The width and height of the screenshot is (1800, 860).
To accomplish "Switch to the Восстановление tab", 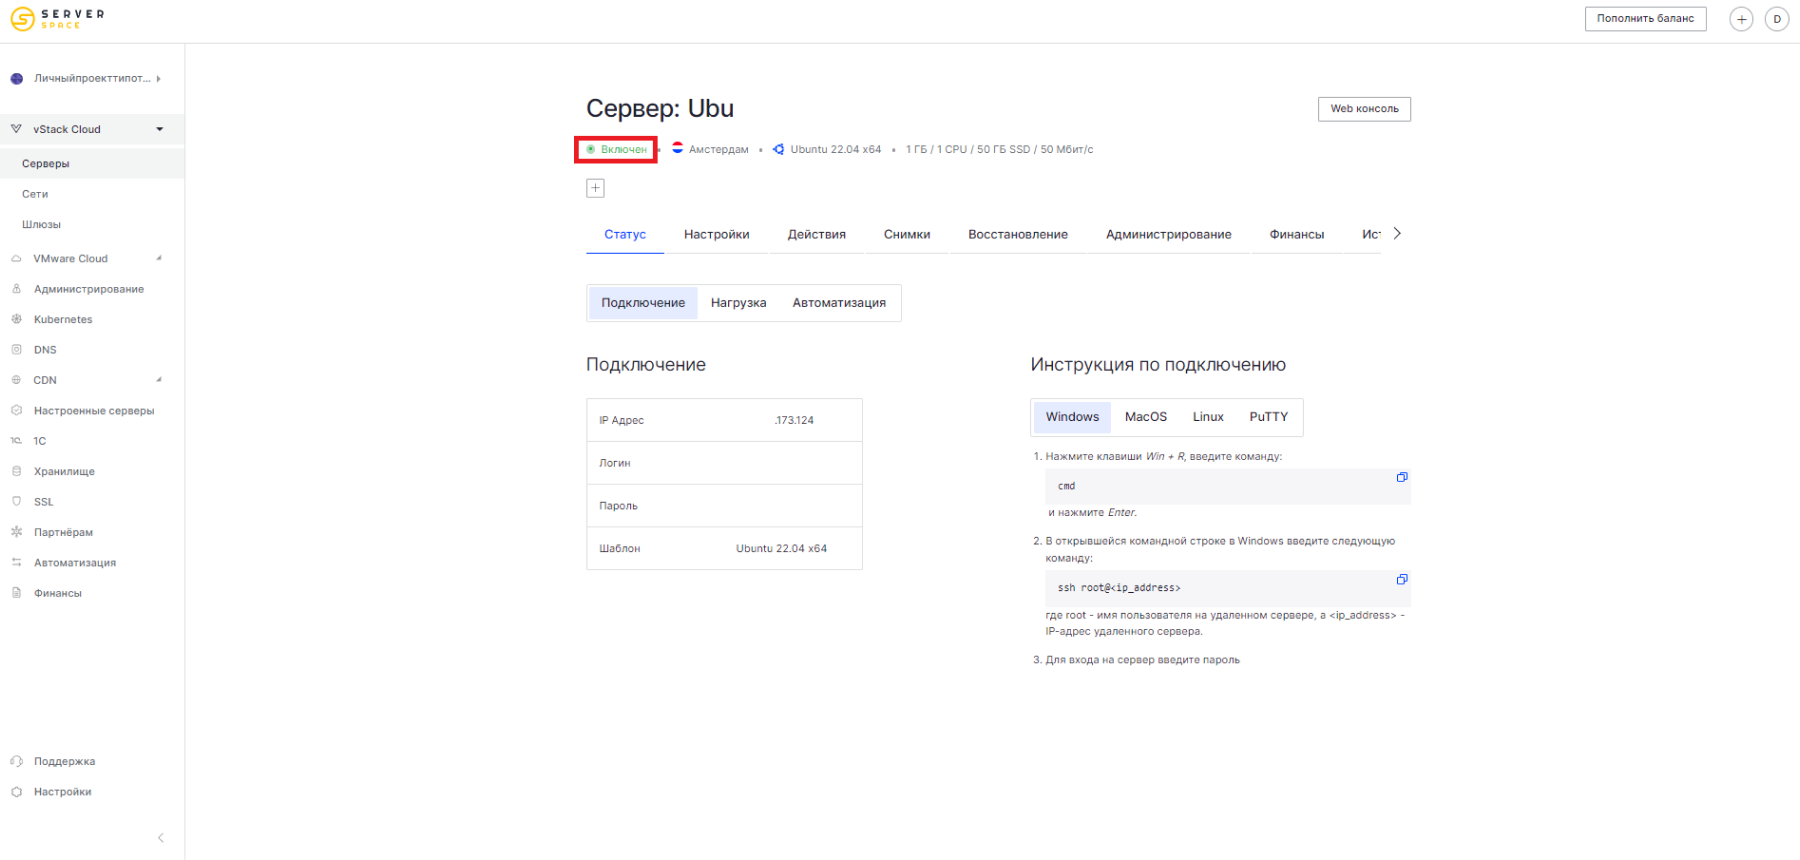I will click(x=1018, y=235).
